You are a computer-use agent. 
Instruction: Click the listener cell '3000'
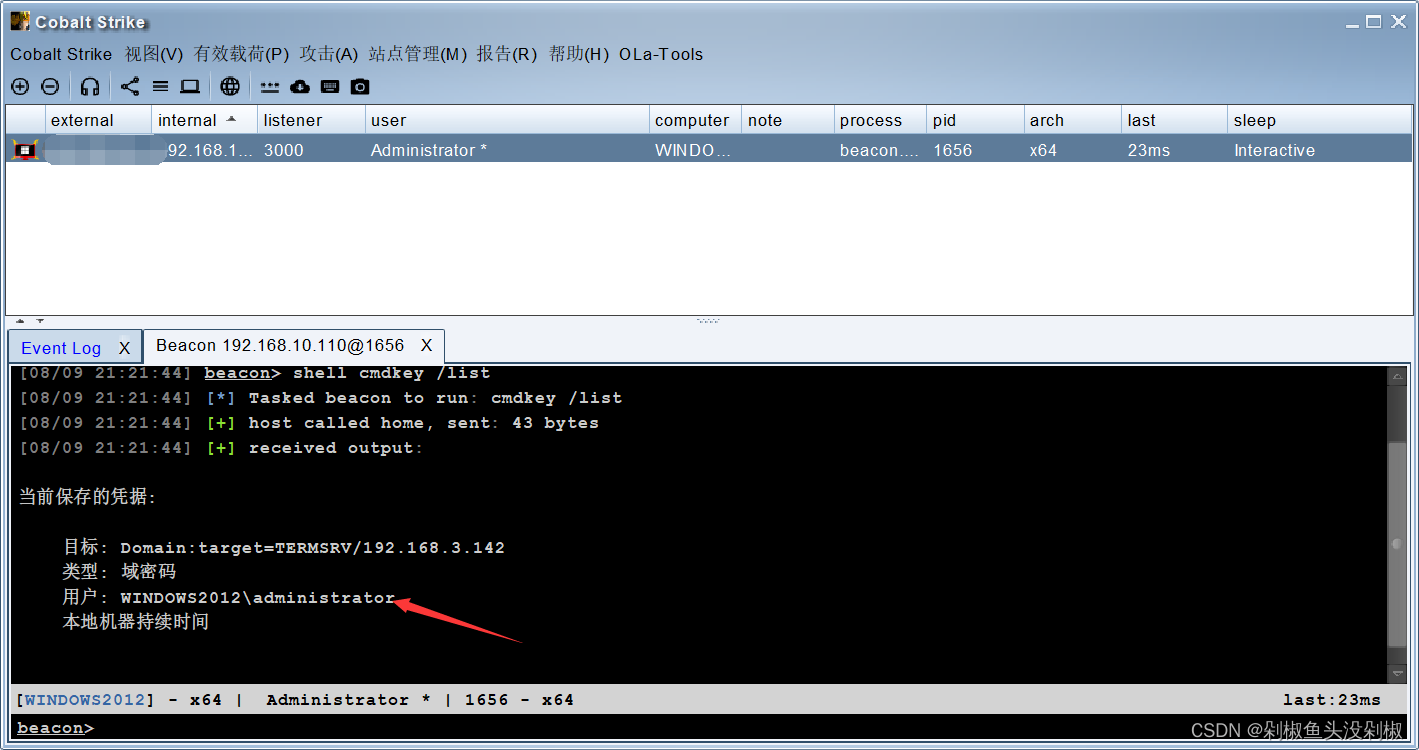(x=311, y=150)
